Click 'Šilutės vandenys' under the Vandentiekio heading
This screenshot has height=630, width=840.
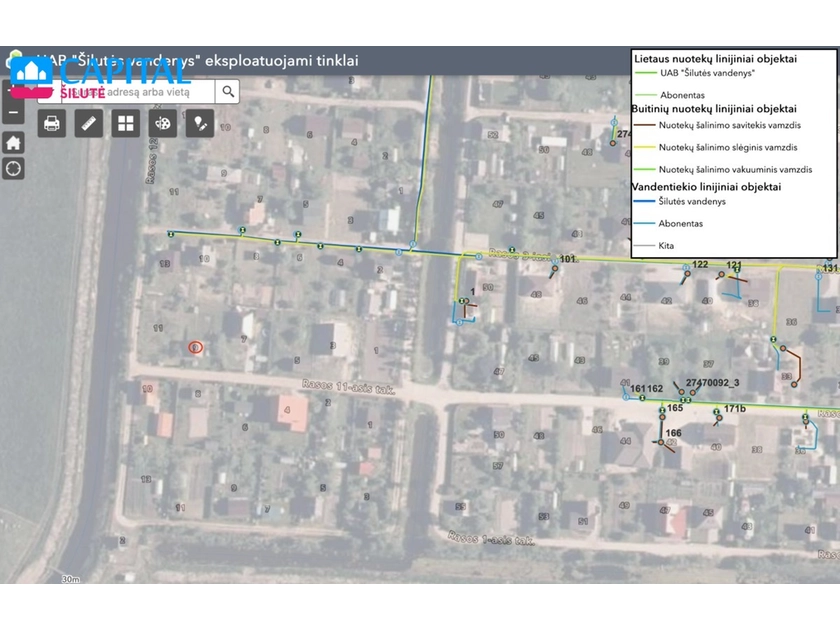(692, 201)
